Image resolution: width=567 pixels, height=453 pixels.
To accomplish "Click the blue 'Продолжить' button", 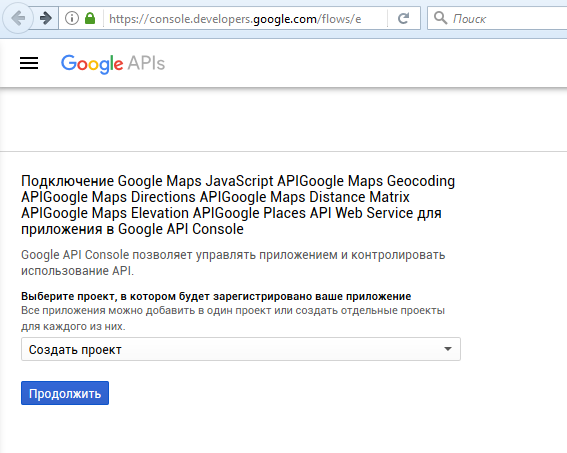I will click(65, 393).
